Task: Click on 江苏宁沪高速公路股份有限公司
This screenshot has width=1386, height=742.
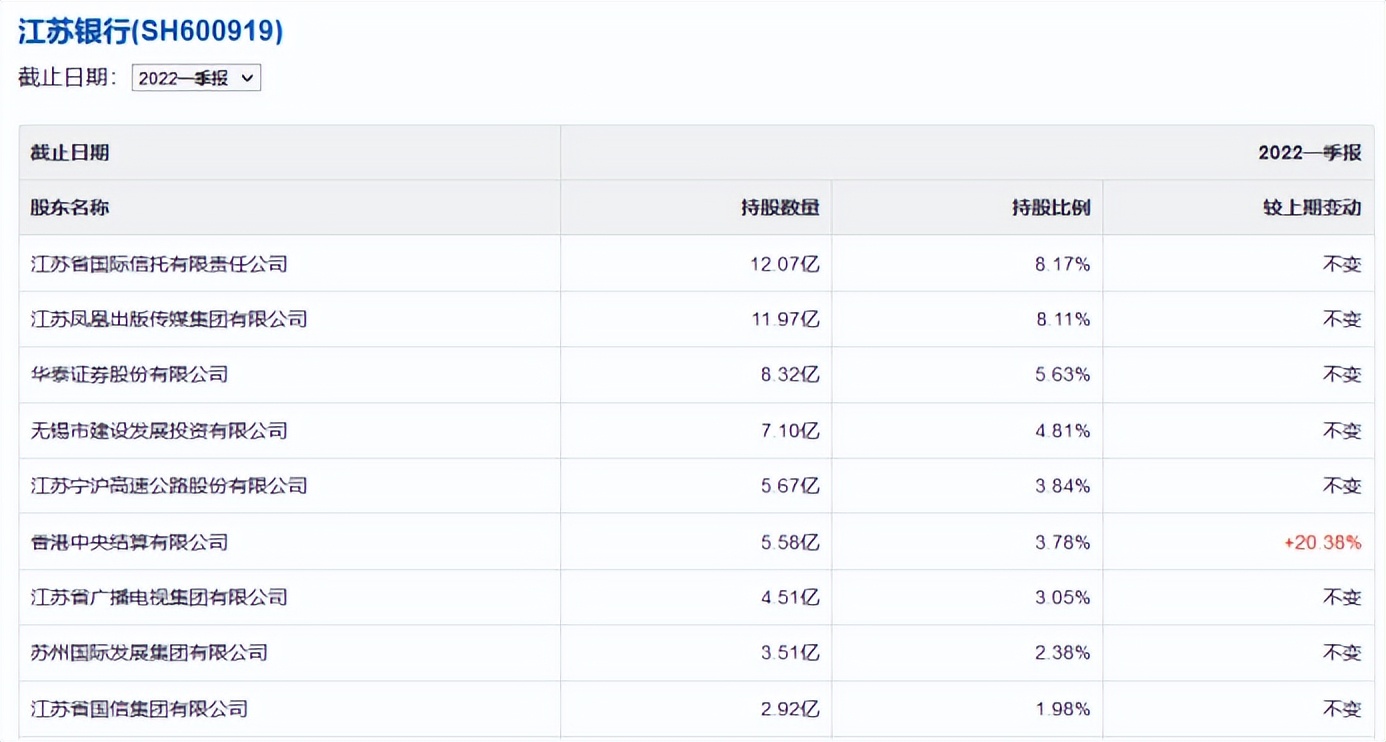Action: (169, 486)
